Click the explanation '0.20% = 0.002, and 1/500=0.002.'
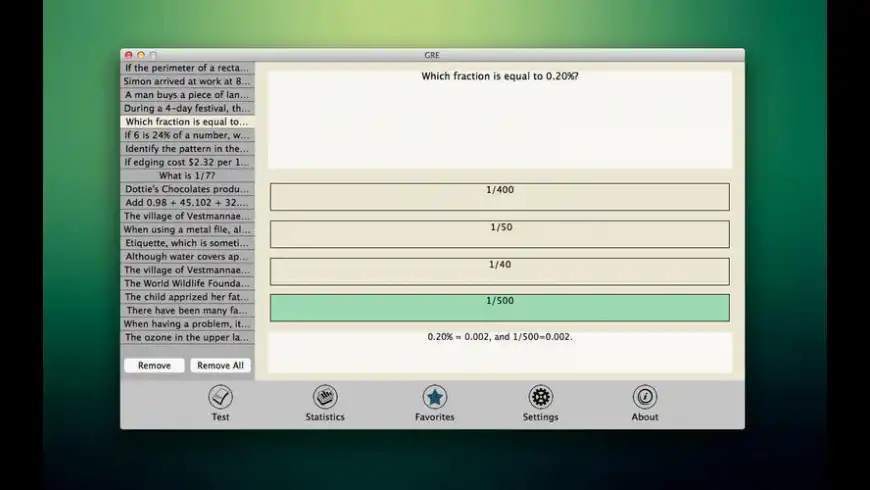Image resolution: width=870 pixels, height=490 pixels. 500,337
